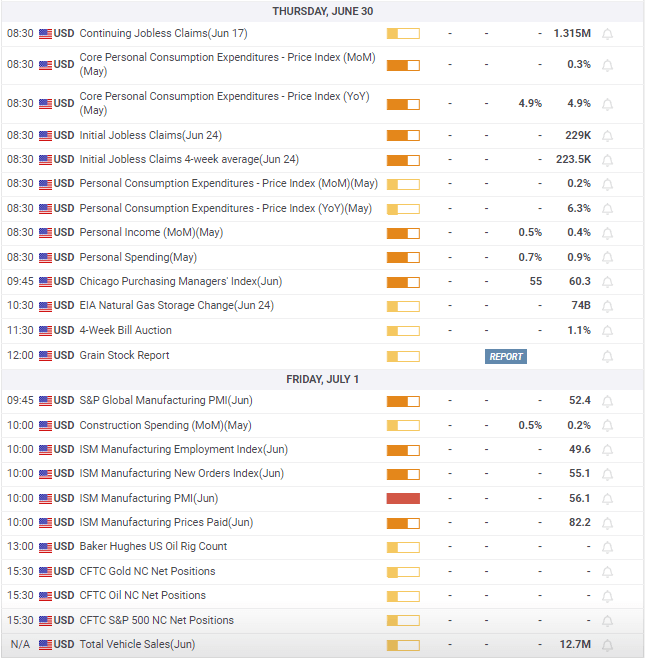This screenshot has height=658, width=645.
Task: Click alert bell for Personal Spending(May)
Action: tap(607, 258)
